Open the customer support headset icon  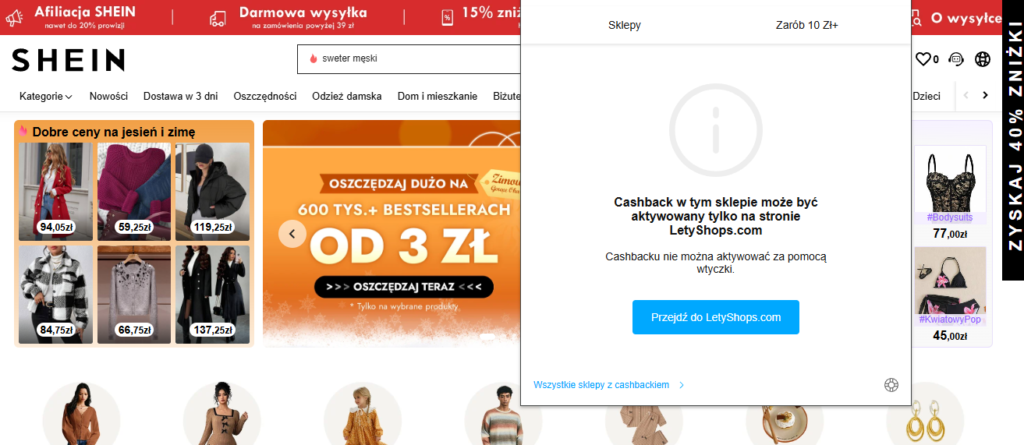tap(957, 59)
